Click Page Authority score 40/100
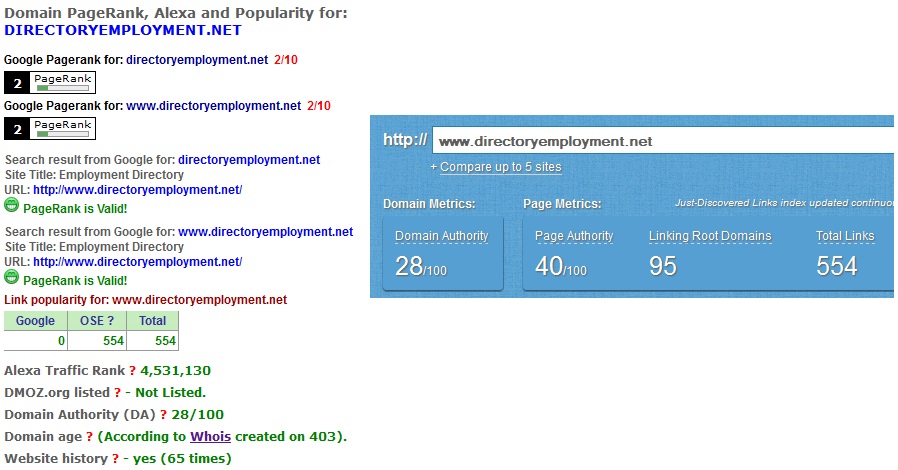 pyautogui.click(x=561, y=266)
